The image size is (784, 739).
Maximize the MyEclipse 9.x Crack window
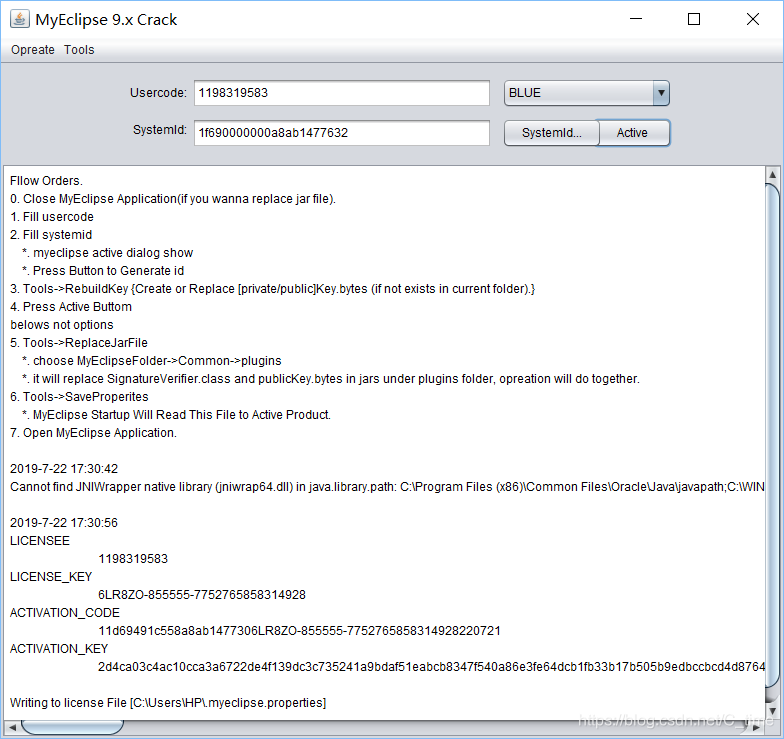click(x=694, y=19)
